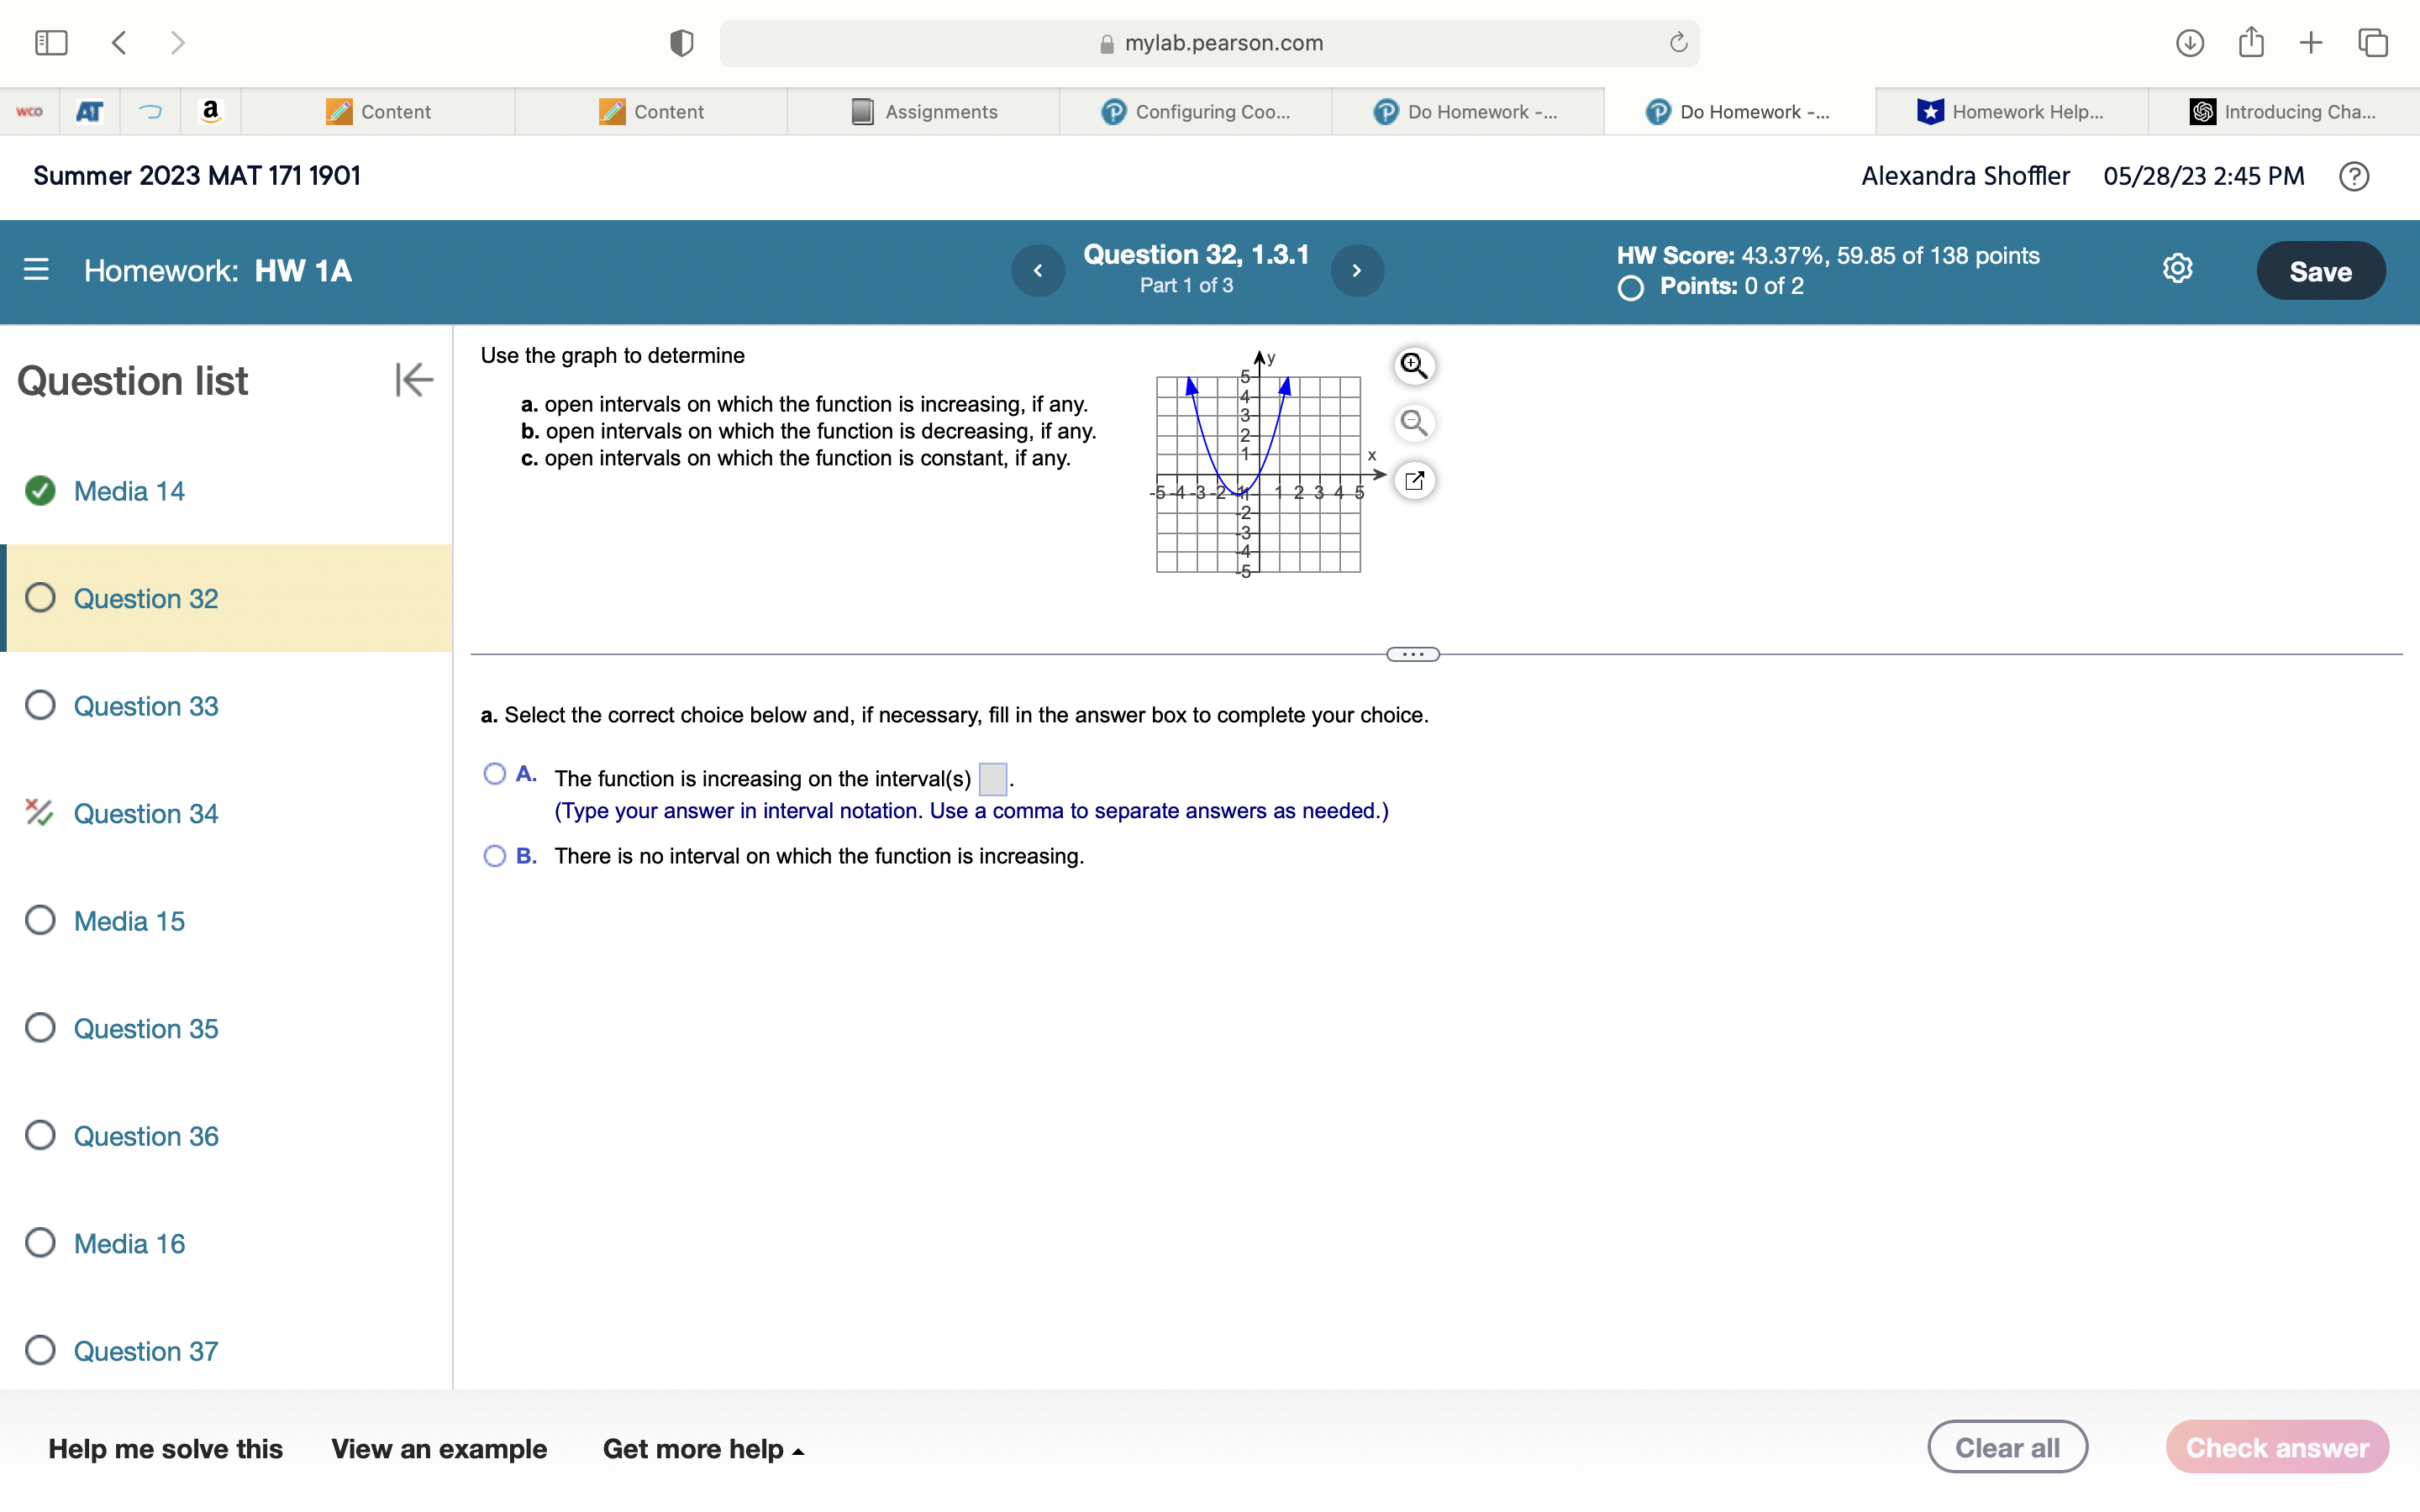Zoom in on the graph using magnifier plus icon
2420x1512 pixels.
point(1413,366)
